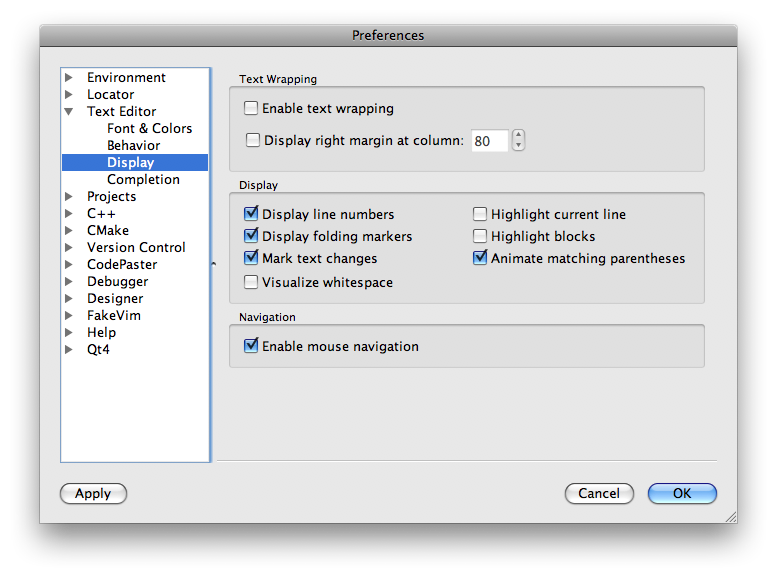This screenshot has height=578, width=777.
Task: Enable text wrapping checkbox
Action: 252,108
